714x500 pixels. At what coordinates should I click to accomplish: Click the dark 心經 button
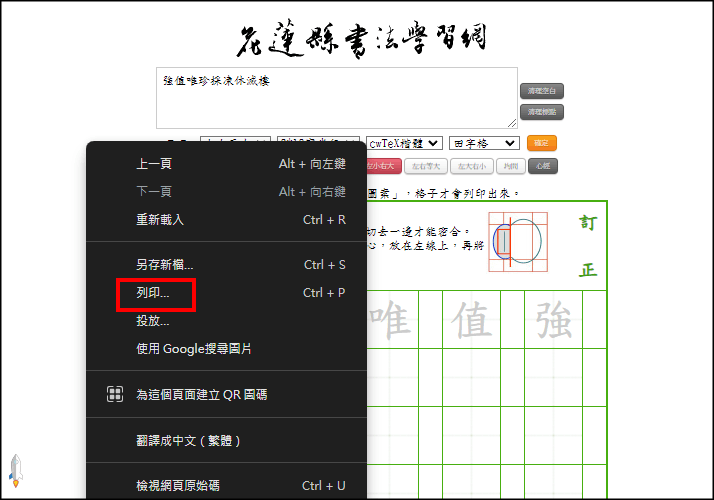click(x=543, y=166)
